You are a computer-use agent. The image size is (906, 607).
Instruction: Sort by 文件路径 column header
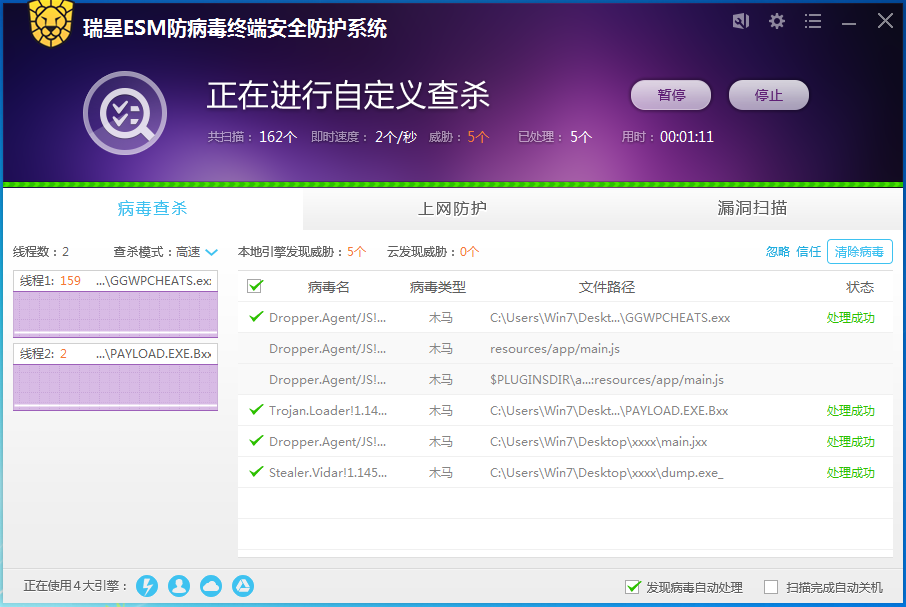(x=607, y=287)
